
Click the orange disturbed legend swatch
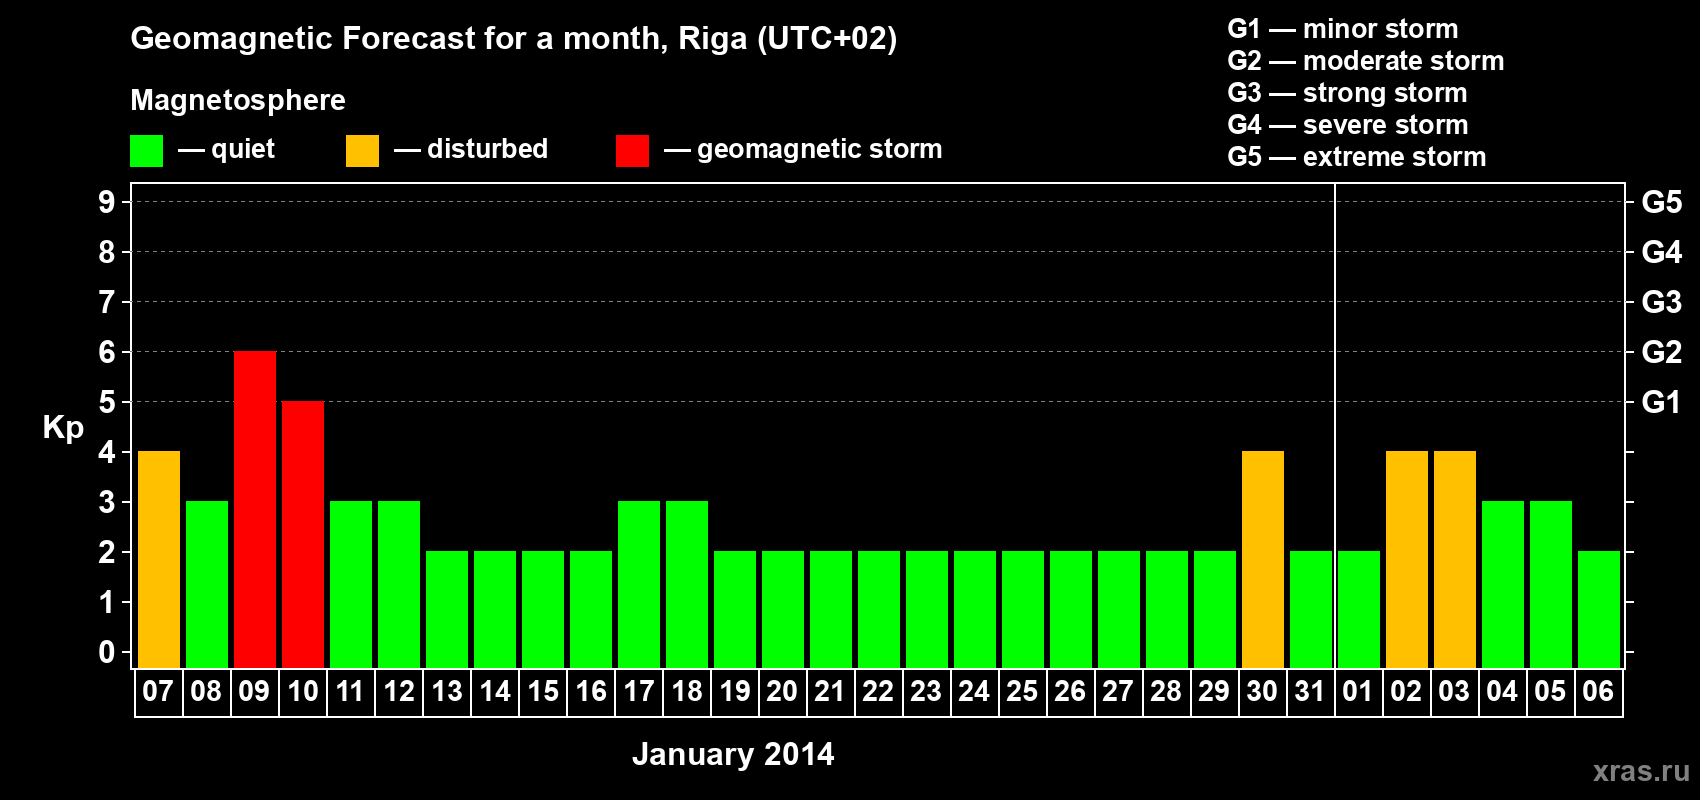click(362, 151)
